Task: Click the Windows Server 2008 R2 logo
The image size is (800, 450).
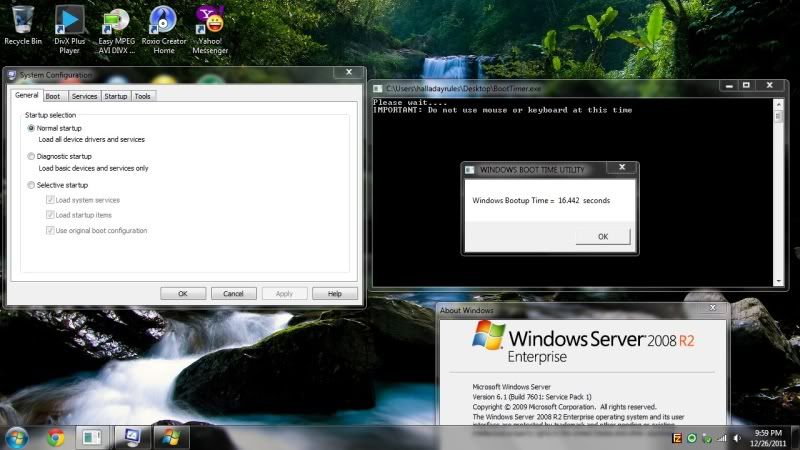Action: [583, 342]
